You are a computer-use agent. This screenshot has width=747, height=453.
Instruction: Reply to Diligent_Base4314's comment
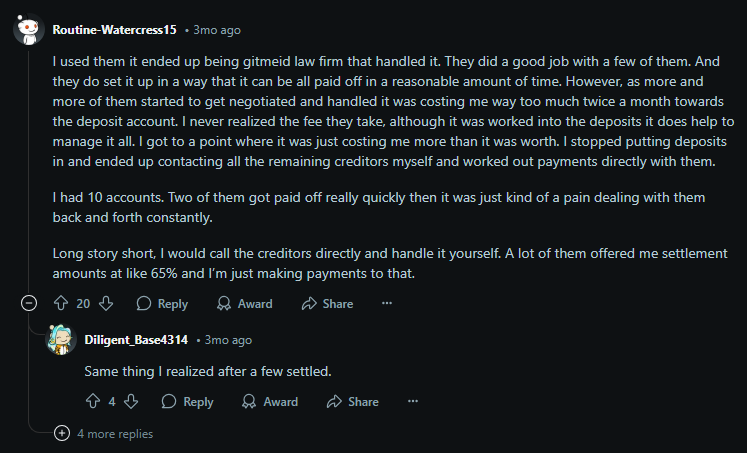click(187, 401)
